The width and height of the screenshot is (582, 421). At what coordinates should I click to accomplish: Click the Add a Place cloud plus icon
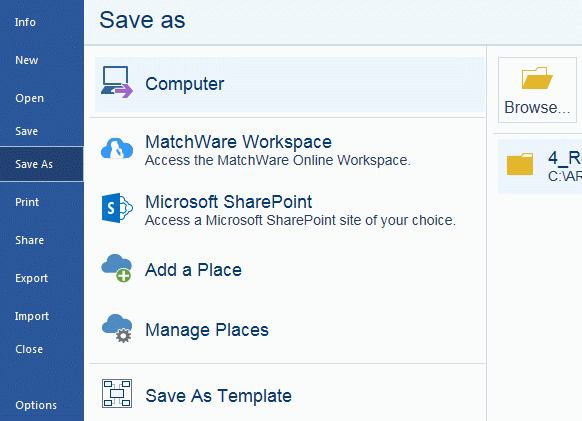click(x=117, y=268)
